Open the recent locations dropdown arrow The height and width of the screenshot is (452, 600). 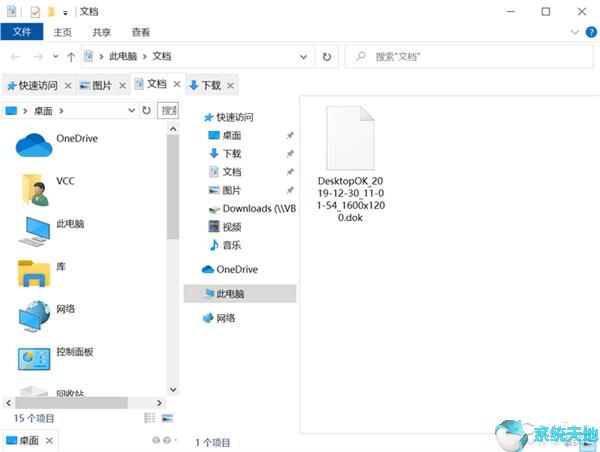point(56,57)
